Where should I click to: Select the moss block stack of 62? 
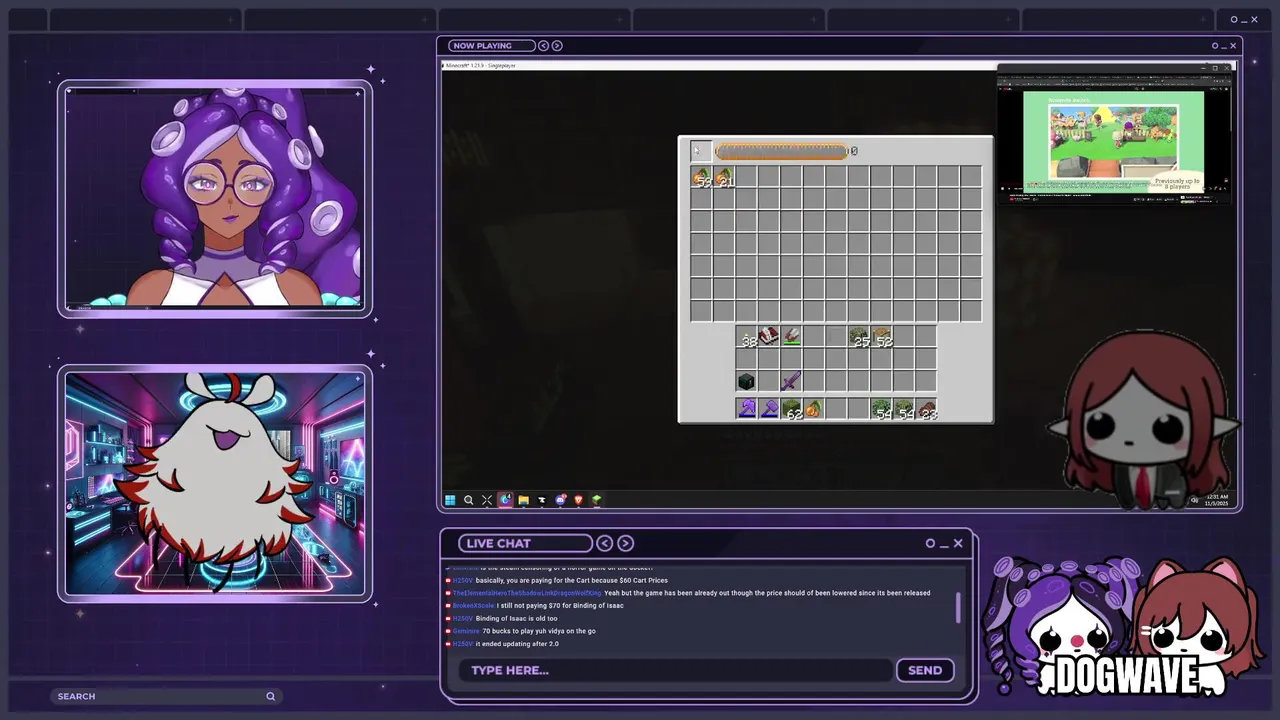[792, 409]
